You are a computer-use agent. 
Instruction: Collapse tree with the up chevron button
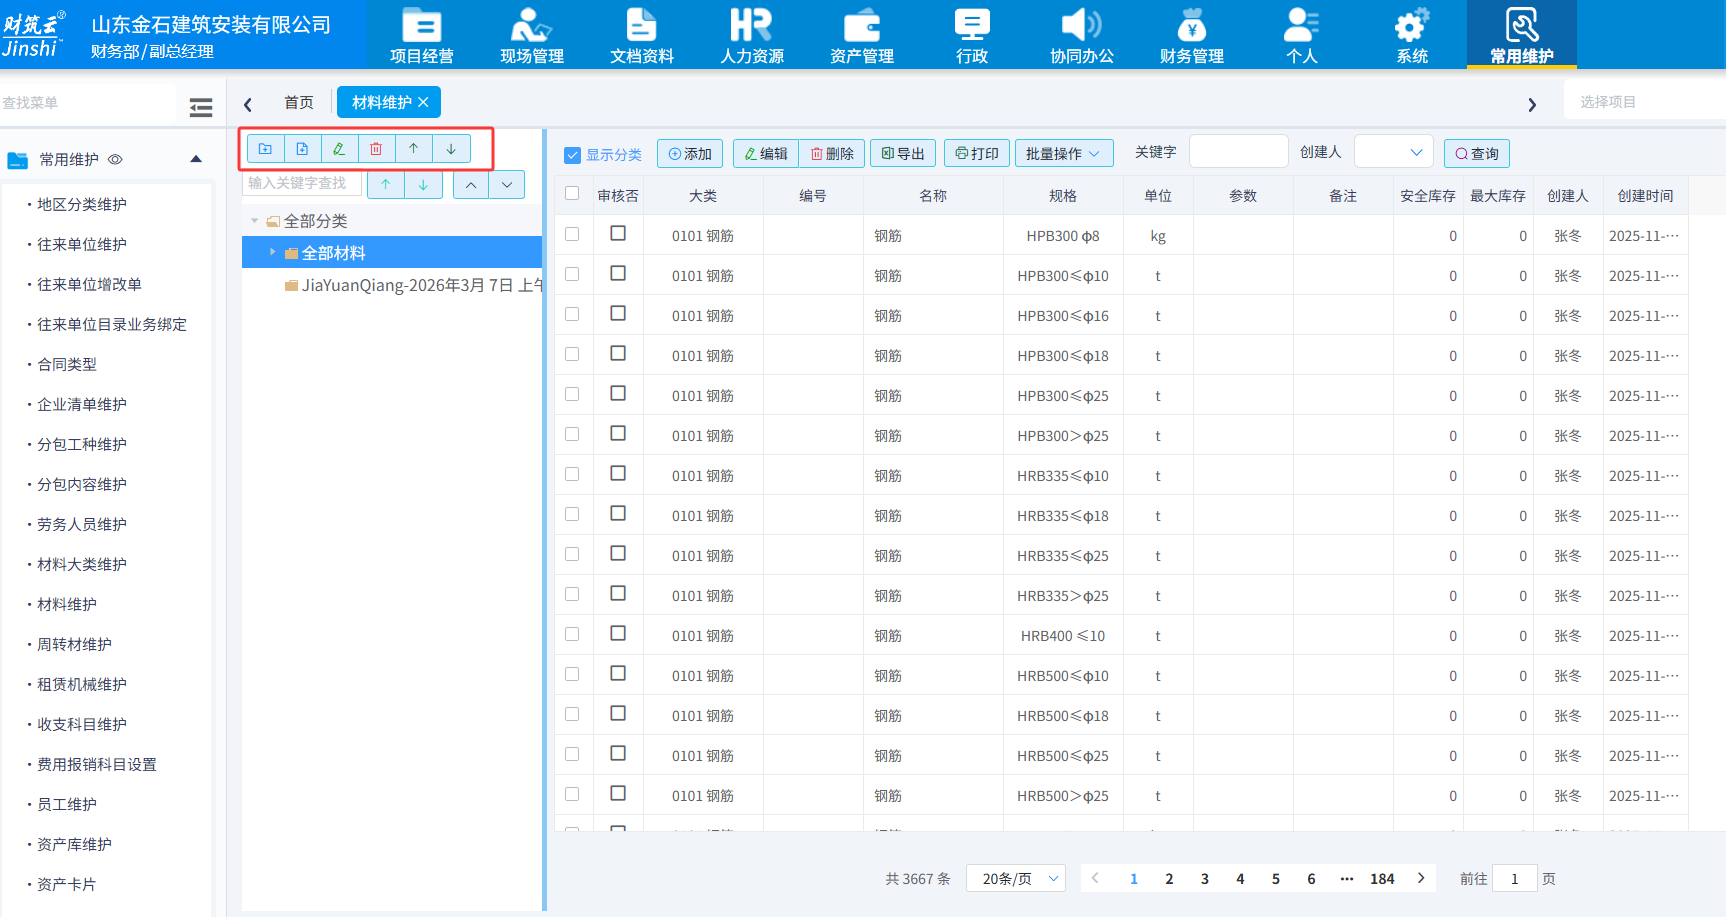(471, 184)
